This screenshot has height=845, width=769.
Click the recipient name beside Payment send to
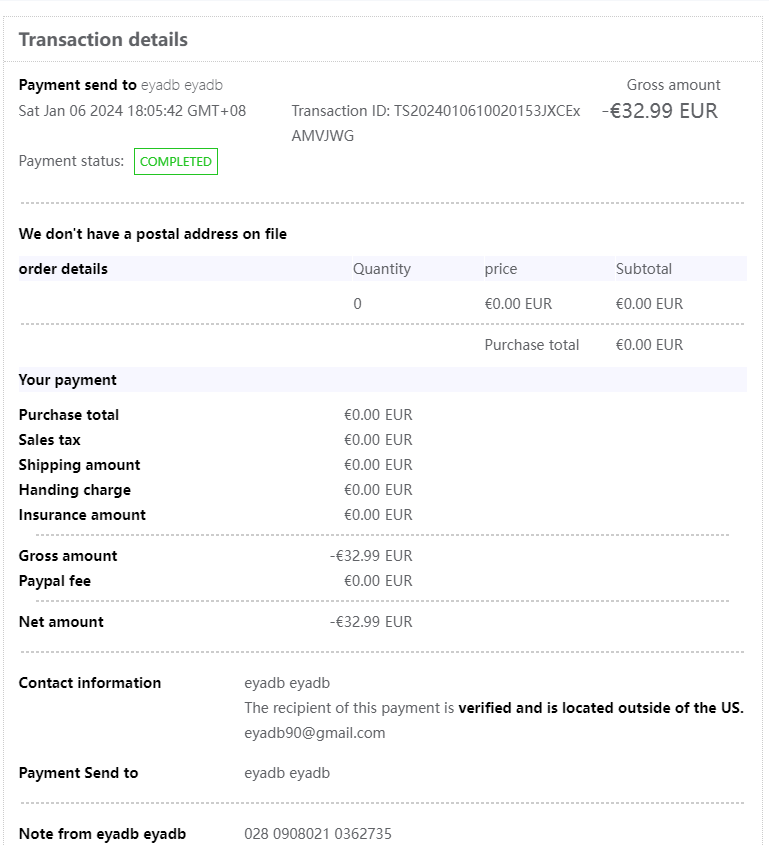181,86
